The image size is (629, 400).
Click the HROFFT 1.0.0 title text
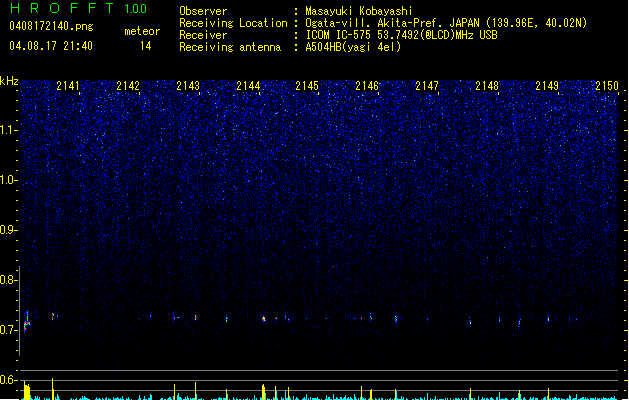click(78, 8)
